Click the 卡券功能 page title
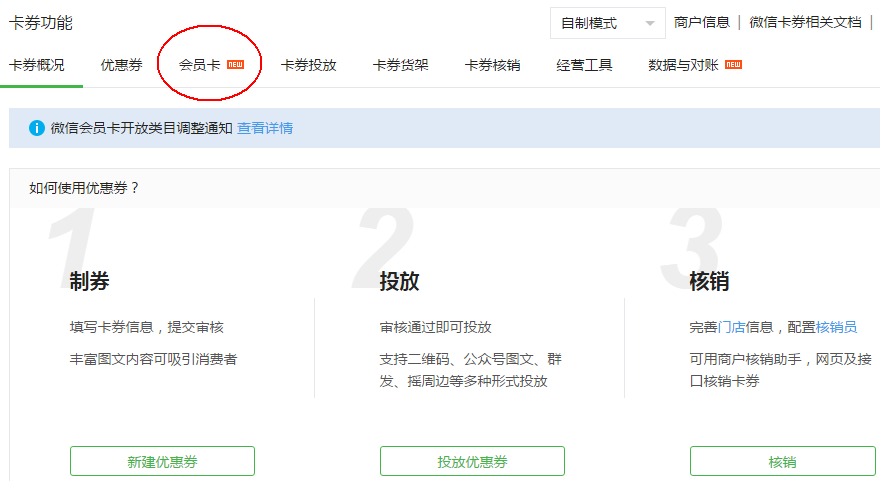 click(x=41, y=23)
